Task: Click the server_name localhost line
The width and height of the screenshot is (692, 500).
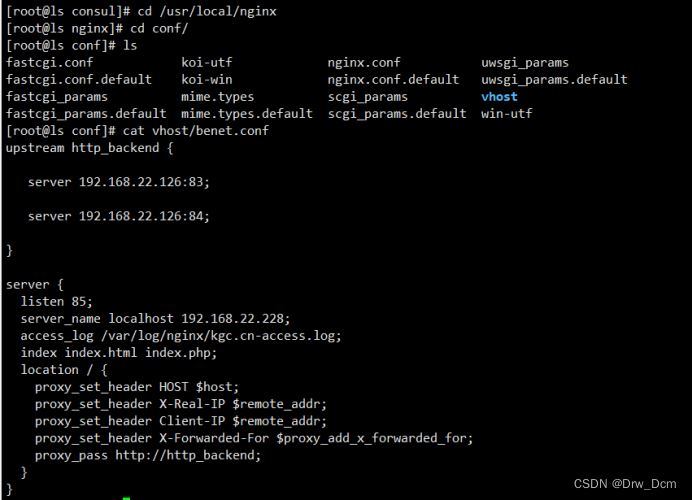Action: coord(155,319)
